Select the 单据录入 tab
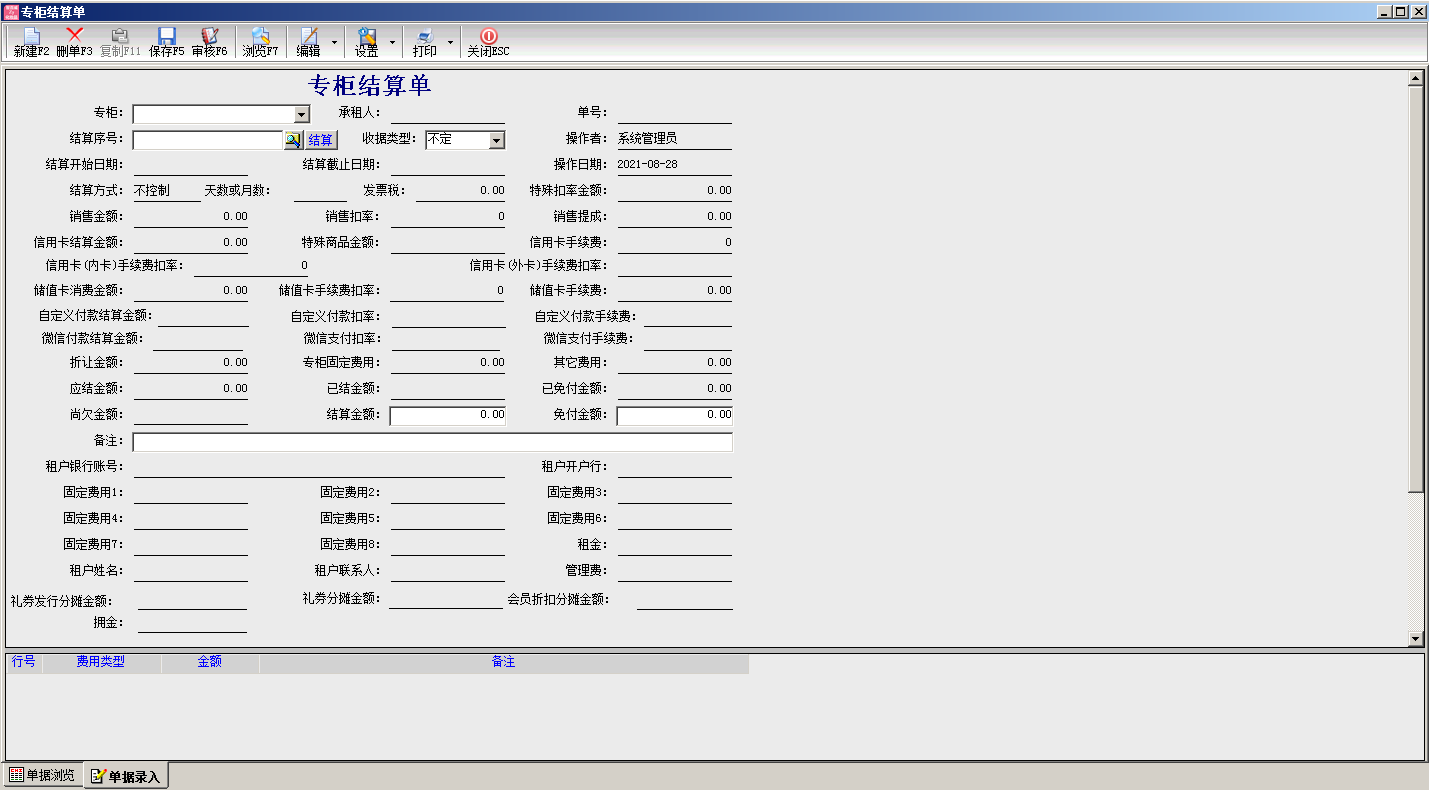Screen dimensions: 1429x790 click(x=126, y=777)
